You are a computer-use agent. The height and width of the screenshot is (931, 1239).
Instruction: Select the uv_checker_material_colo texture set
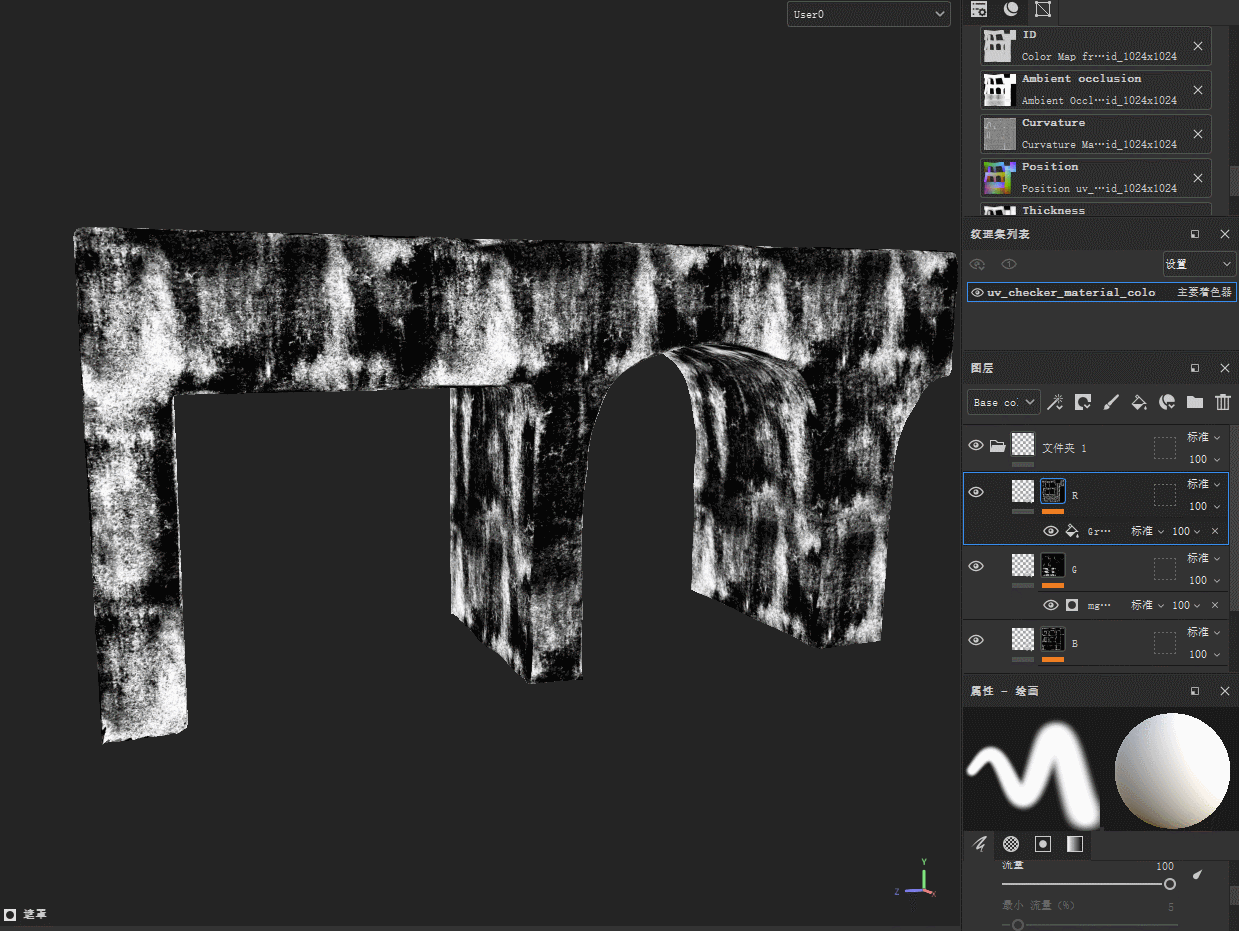[1070, 292]
